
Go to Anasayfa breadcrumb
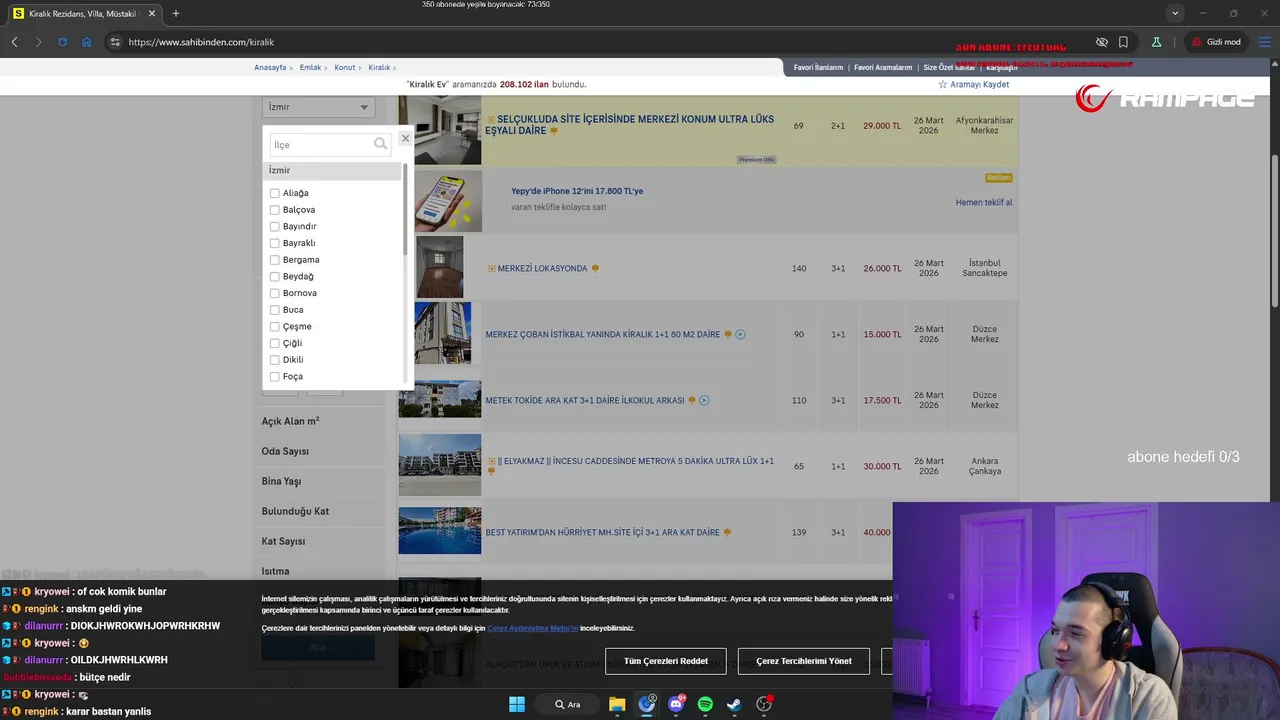point(270,67)
